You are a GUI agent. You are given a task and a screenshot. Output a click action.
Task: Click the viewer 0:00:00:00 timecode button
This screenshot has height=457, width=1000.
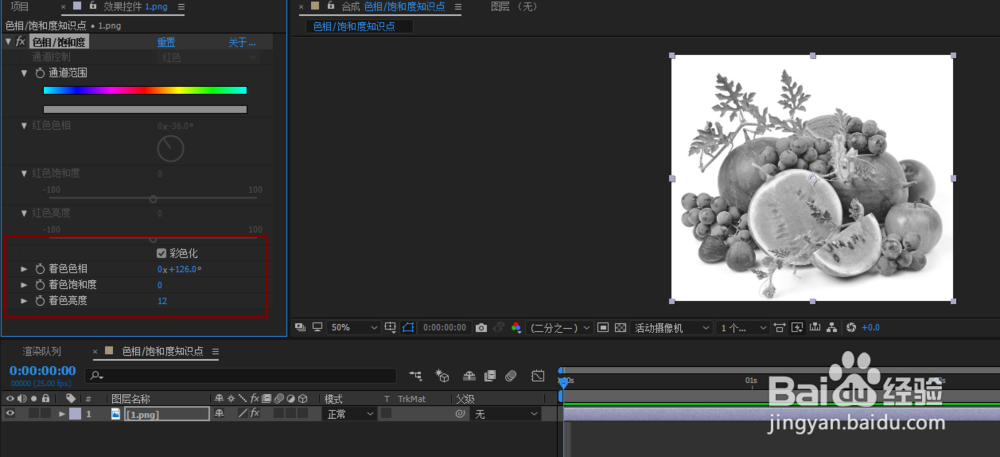[445, 328]
